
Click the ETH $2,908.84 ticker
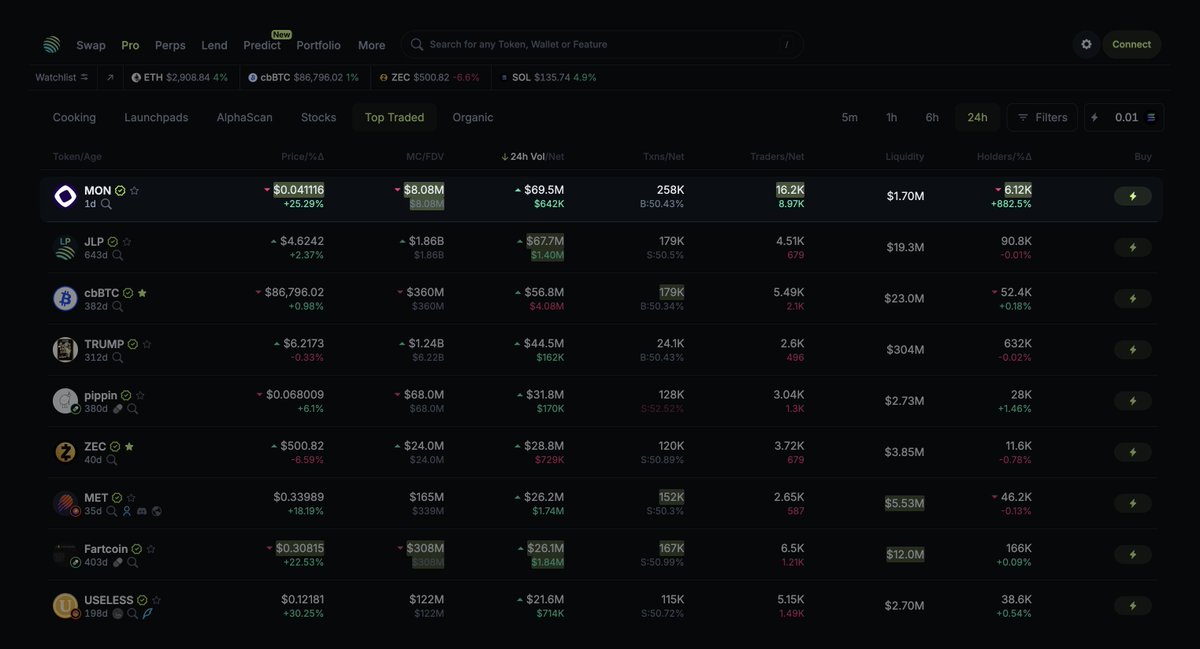point(180,77)
